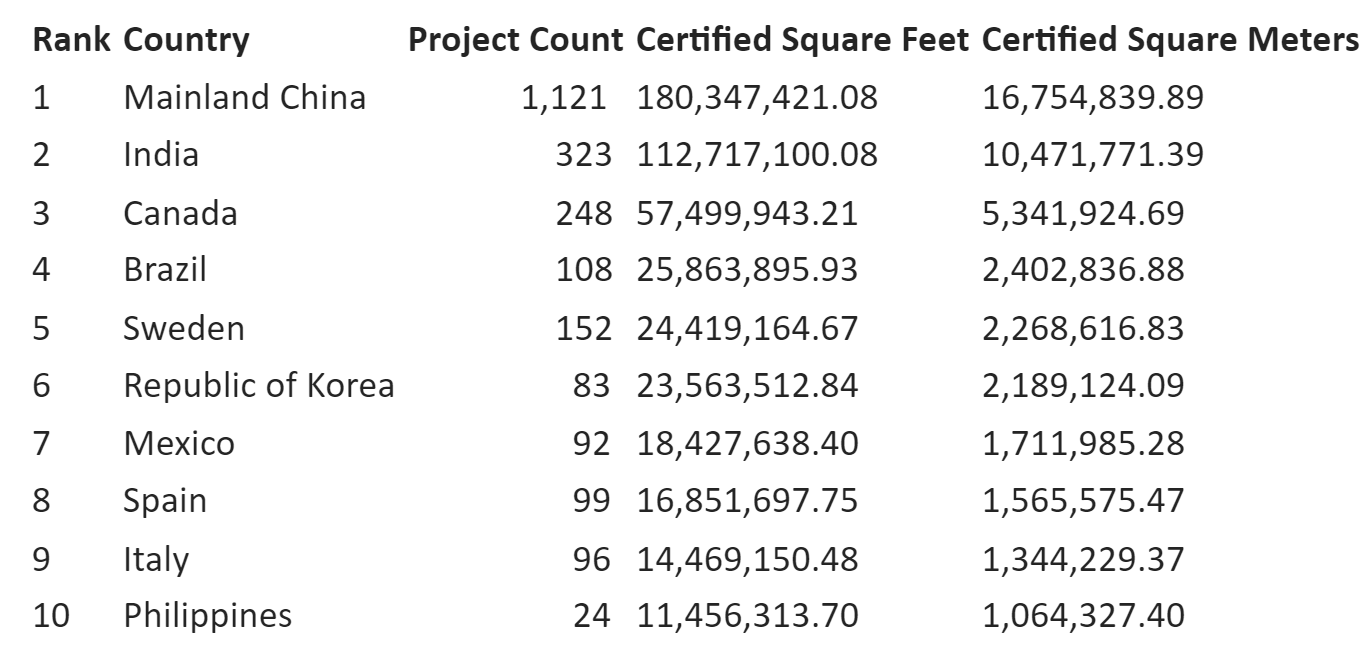Click the square feet value 112,717,100.08
Viewport: 1363px width, 648px height.
(756, 155)
